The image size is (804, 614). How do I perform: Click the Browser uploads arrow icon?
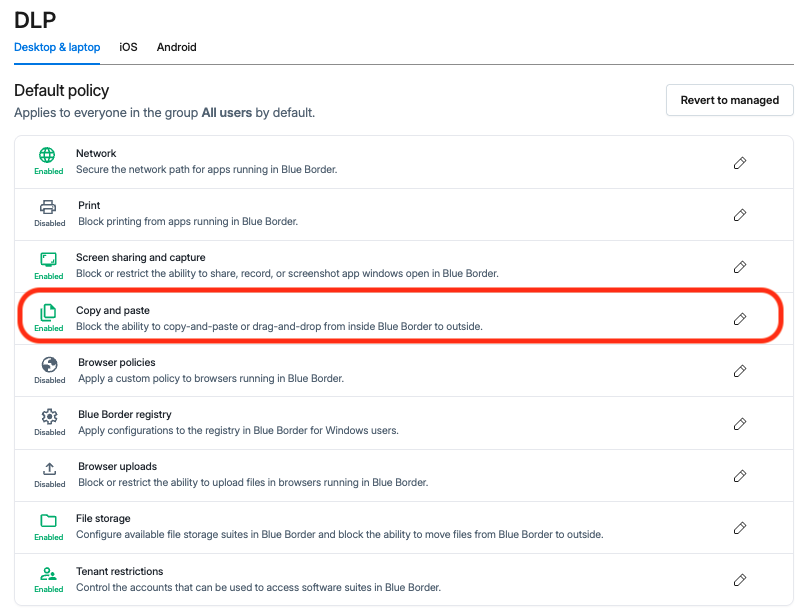point(49,468)
